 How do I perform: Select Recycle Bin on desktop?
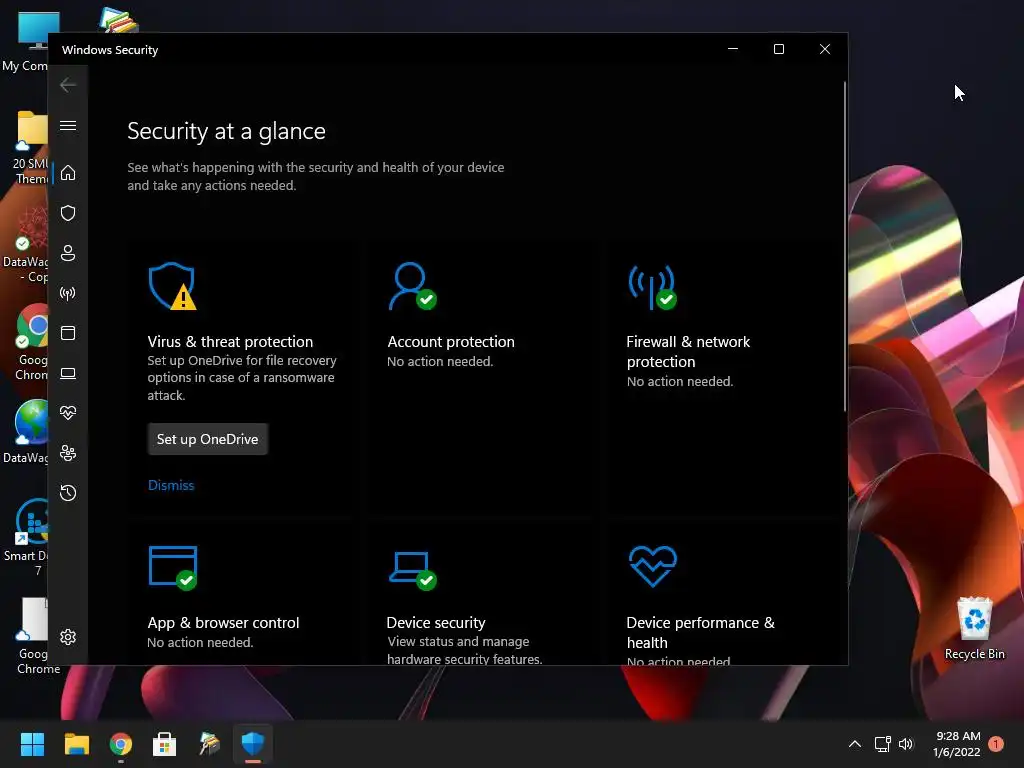click(974, 628)
